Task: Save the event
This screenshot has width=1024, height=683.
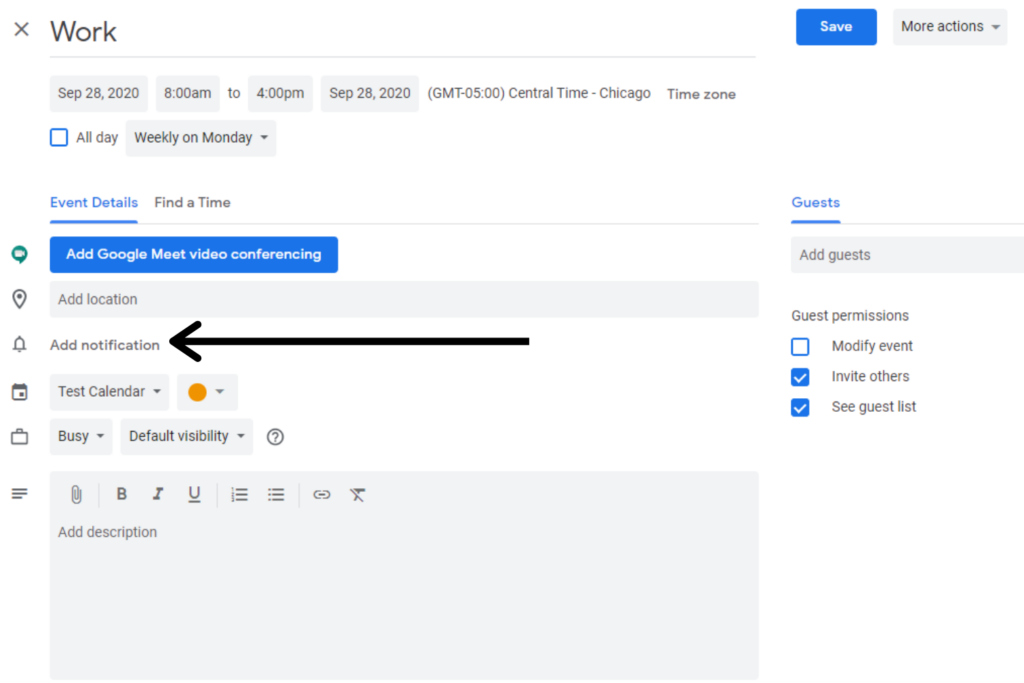Action: pyautogui.click(x=836, y=27)
